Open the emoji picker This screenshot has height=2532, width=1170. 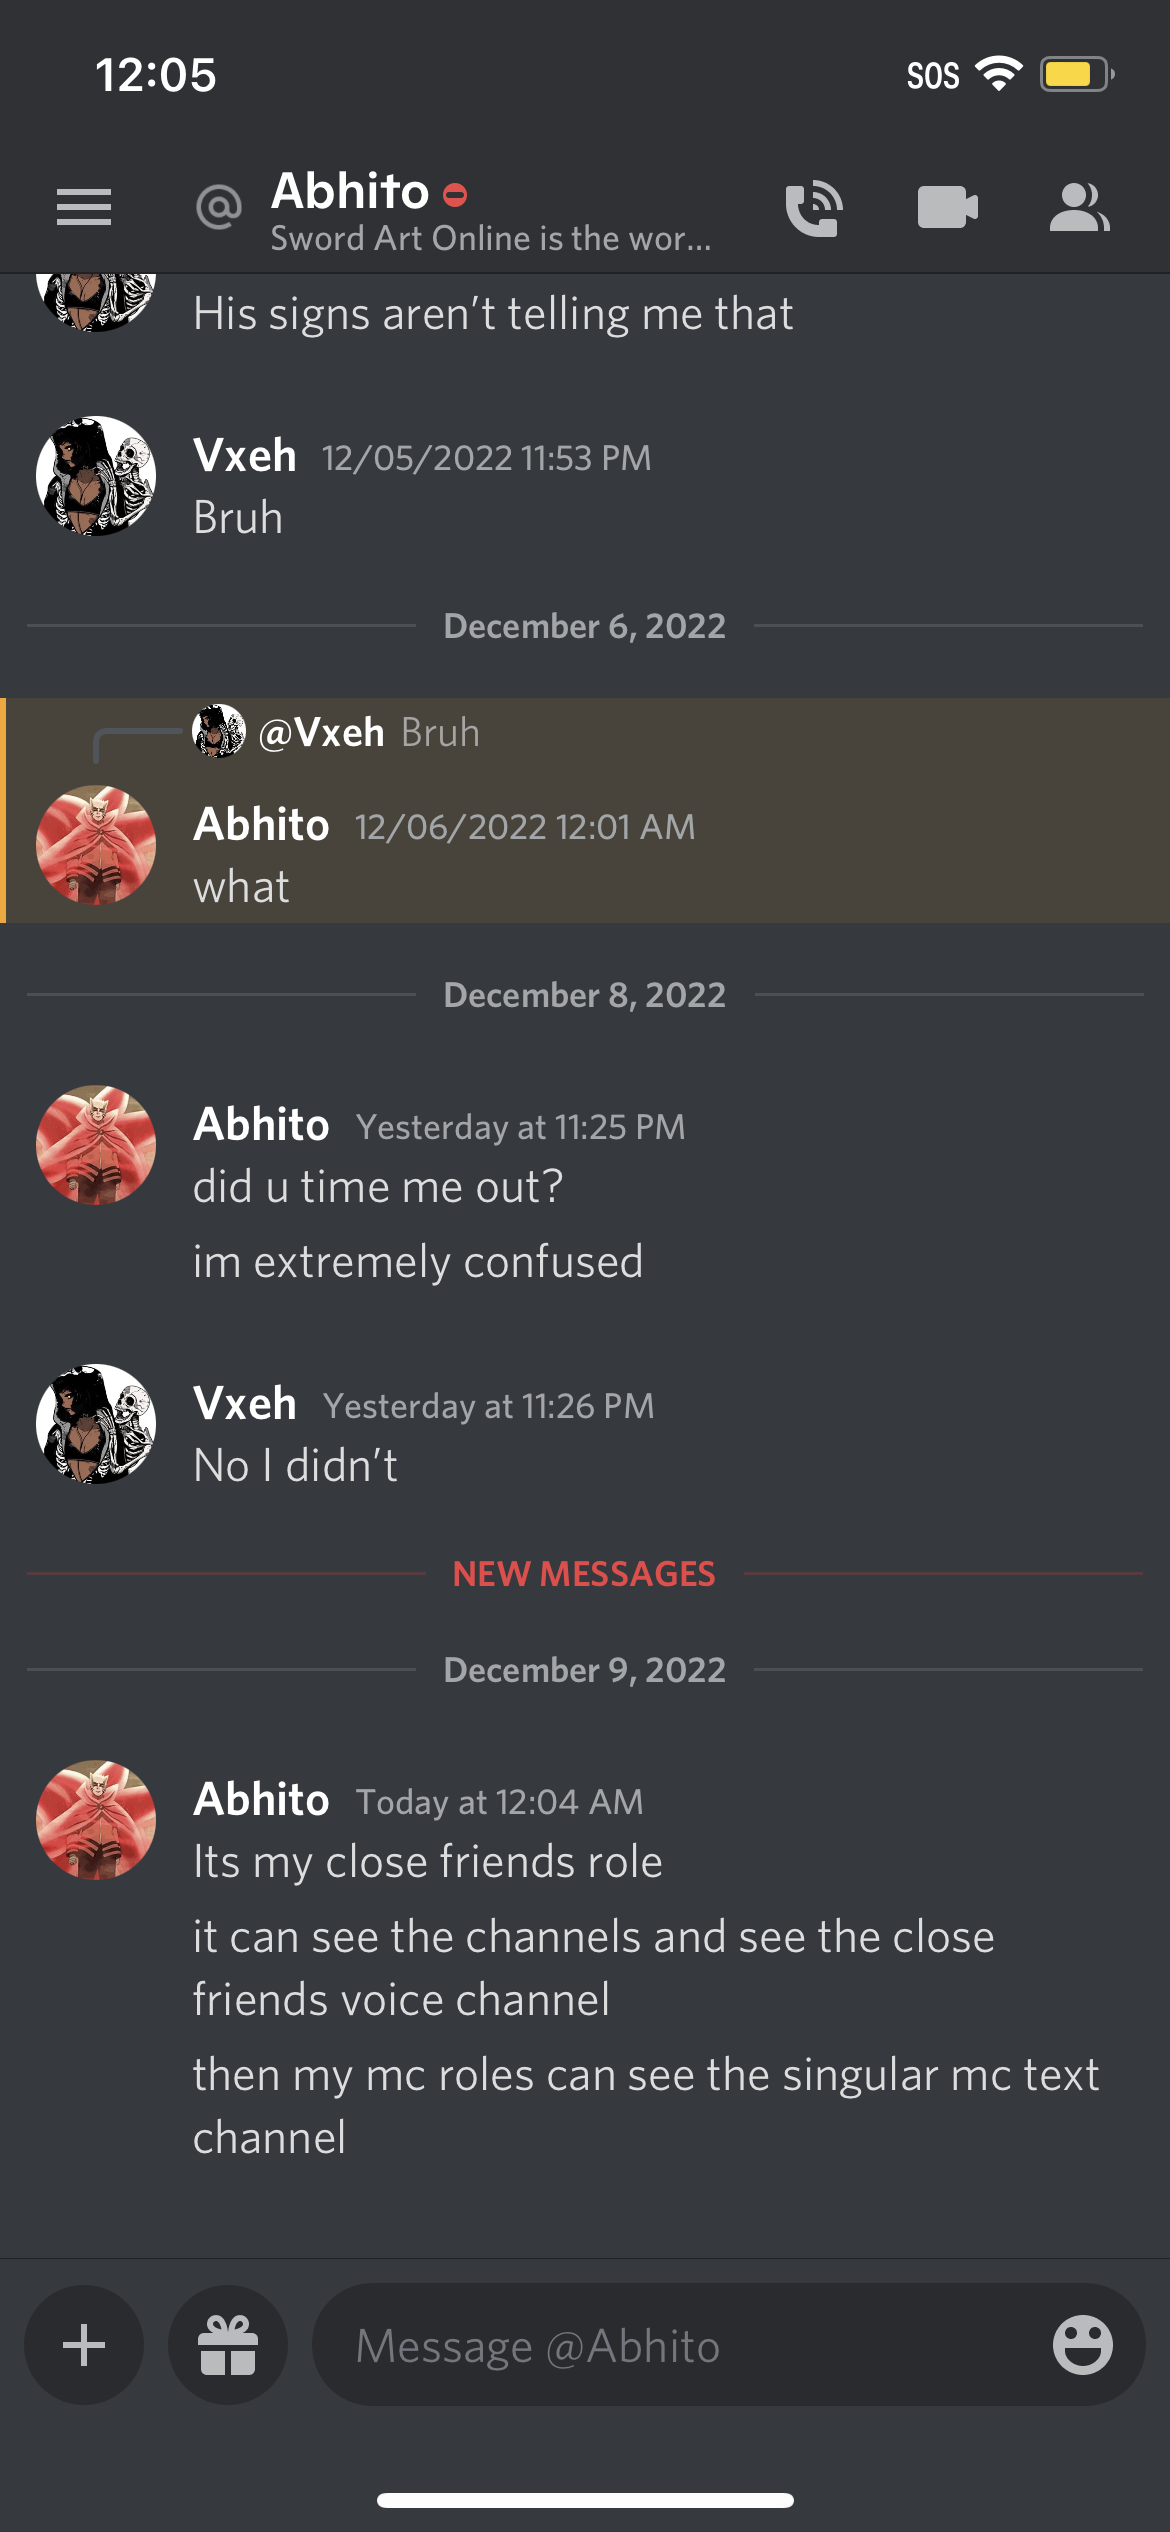pos(1082,2345)
